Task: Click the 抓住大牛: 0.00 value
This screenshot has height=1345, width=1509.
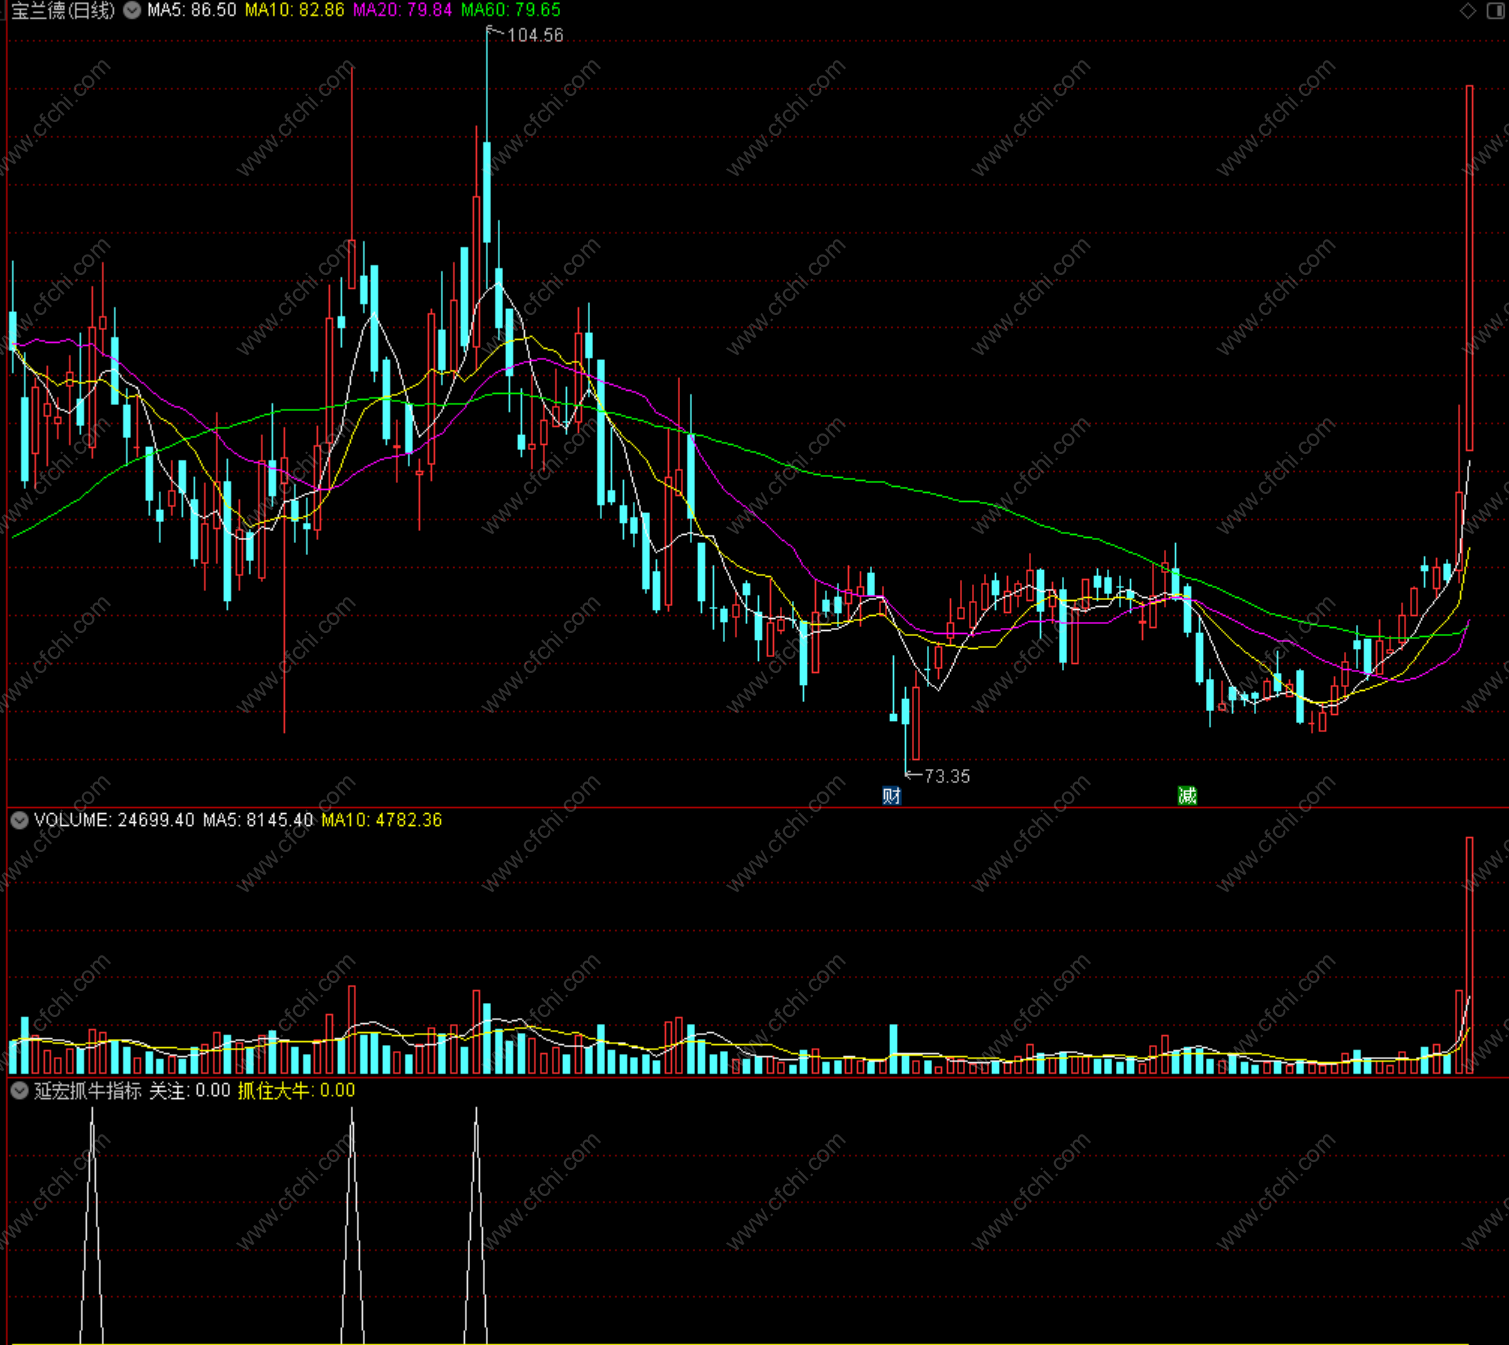Action: [296, 1091]
